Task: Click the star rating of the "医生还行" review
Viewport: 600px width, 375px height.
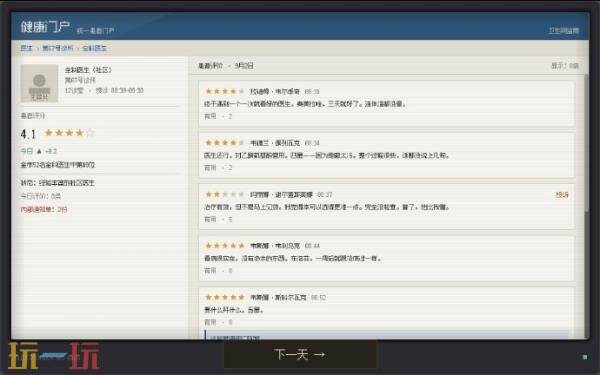Action: pyautogui.click(x=225, y=143)
